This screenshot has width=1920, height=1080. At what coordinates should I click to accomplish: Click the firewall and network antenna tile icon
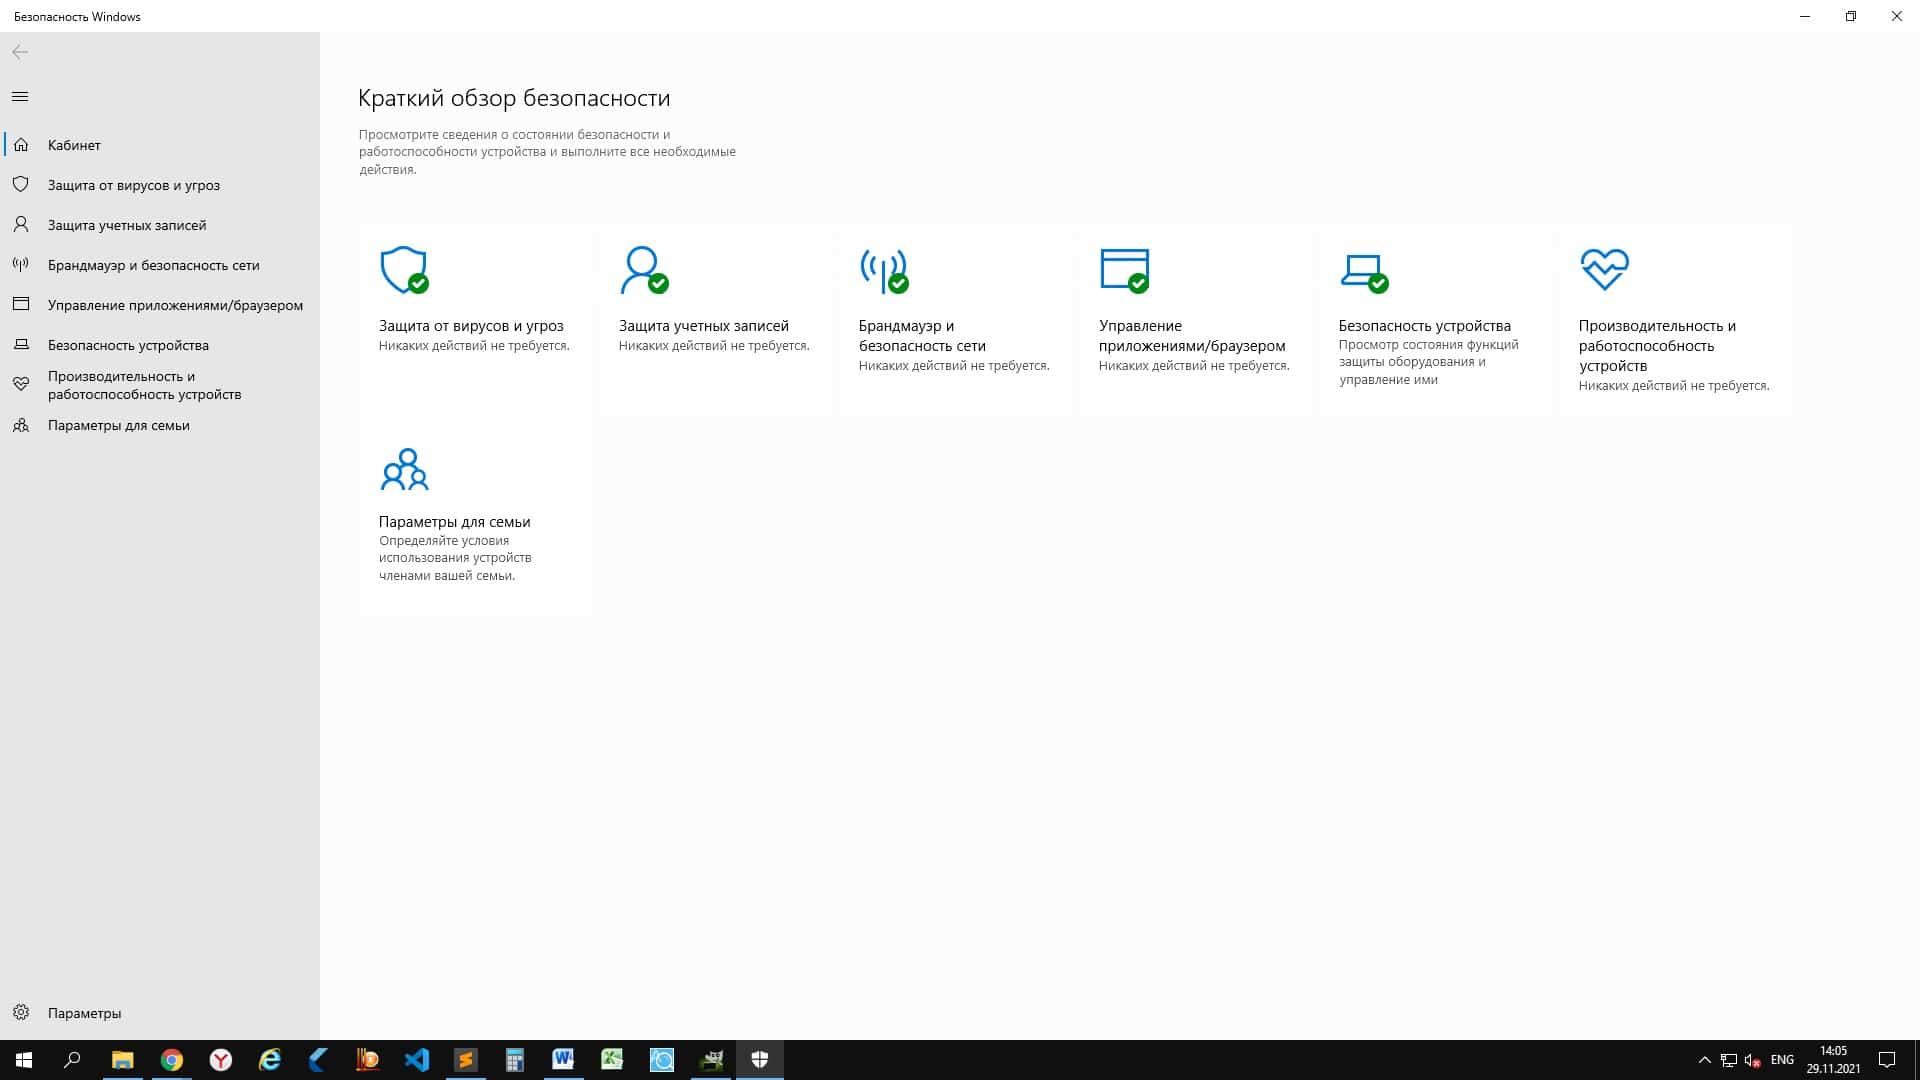tap(883, 270)
